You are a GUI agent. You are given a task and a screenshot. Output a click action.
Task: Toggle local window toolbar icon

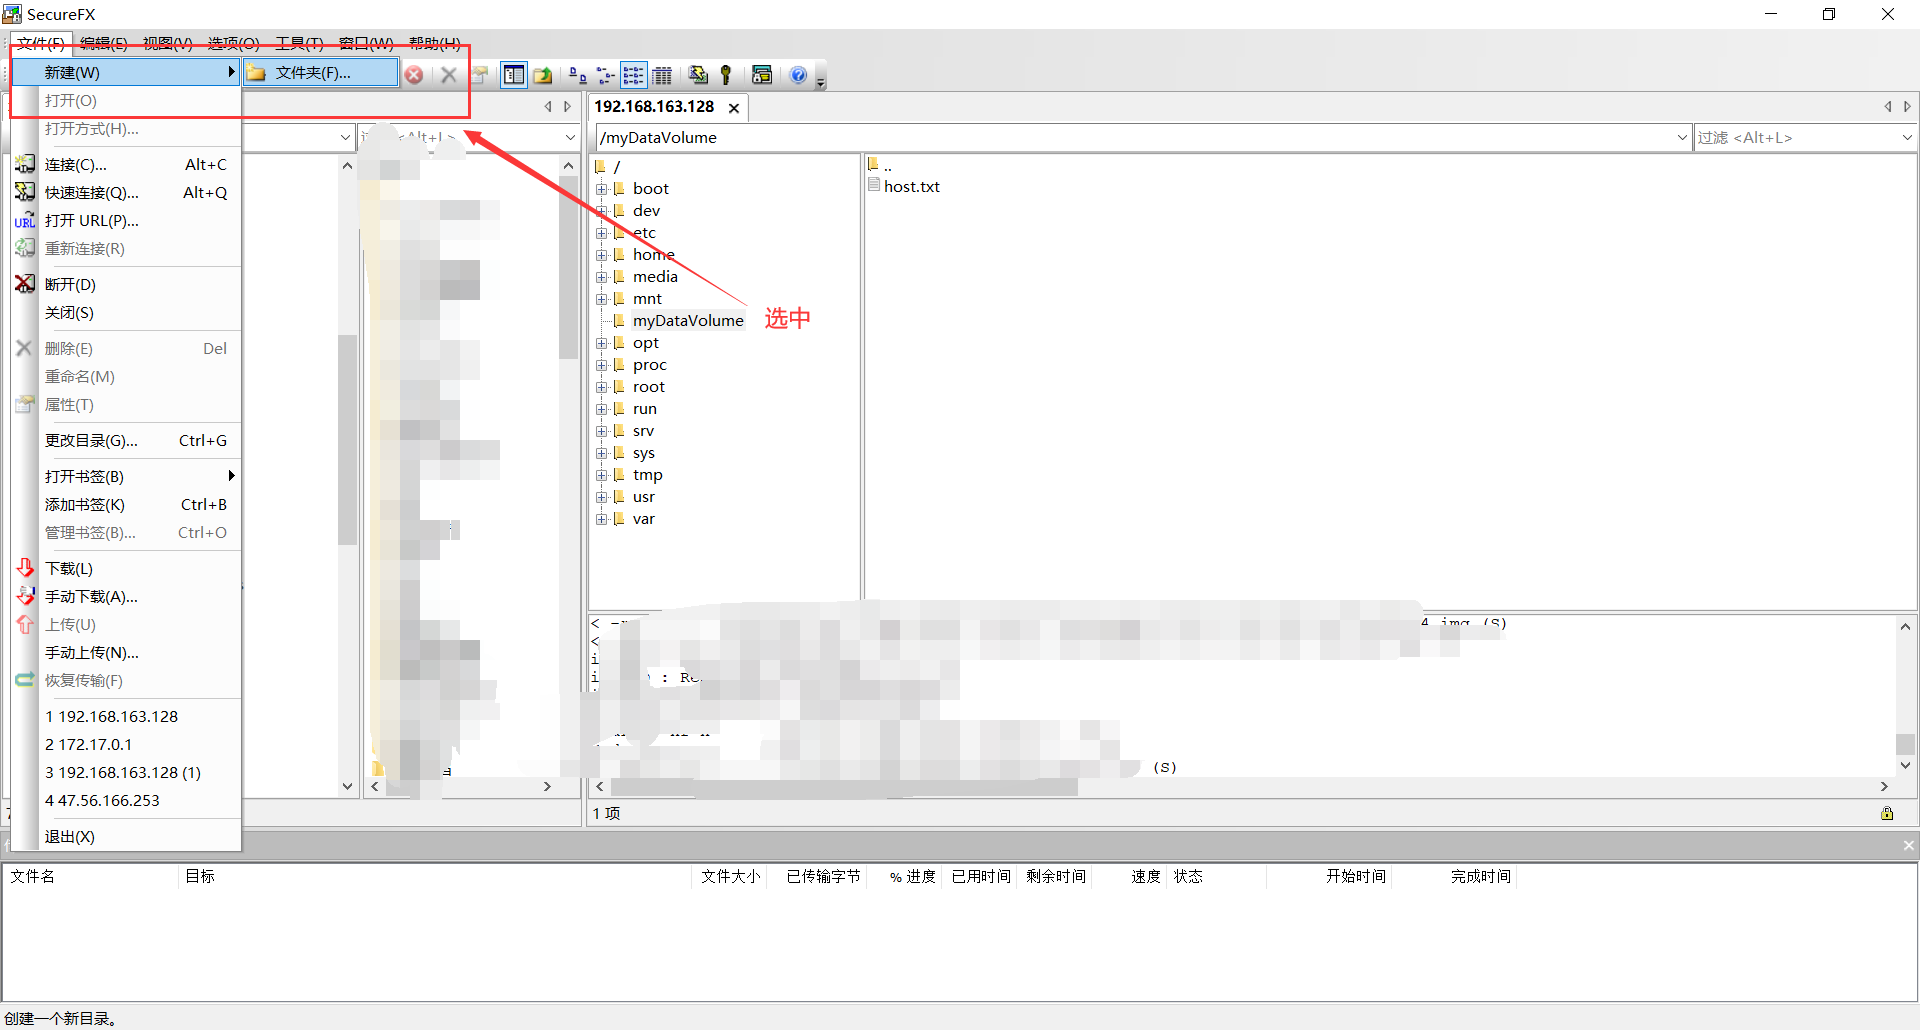(762, 75)
